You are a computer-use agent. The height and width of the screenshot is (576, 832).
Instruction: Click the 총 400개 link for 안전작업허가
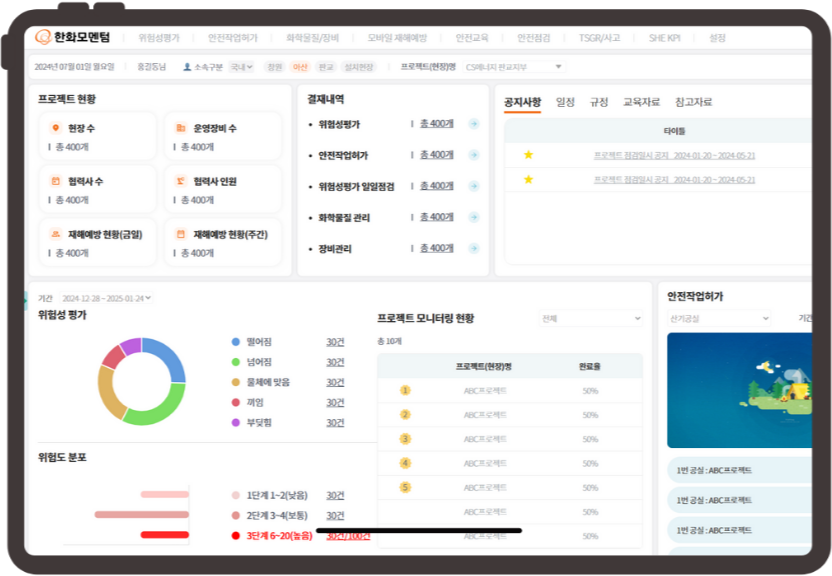[x=436, y=155]
